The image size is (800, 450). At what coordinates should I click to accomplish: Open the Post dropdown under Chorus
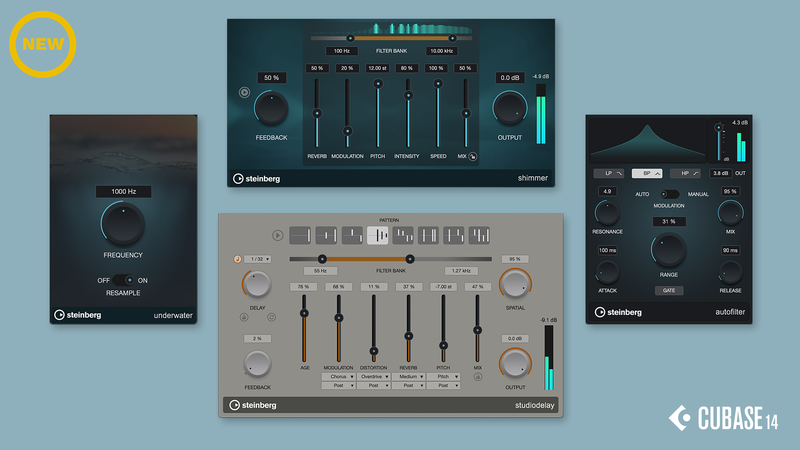[338, 386]
